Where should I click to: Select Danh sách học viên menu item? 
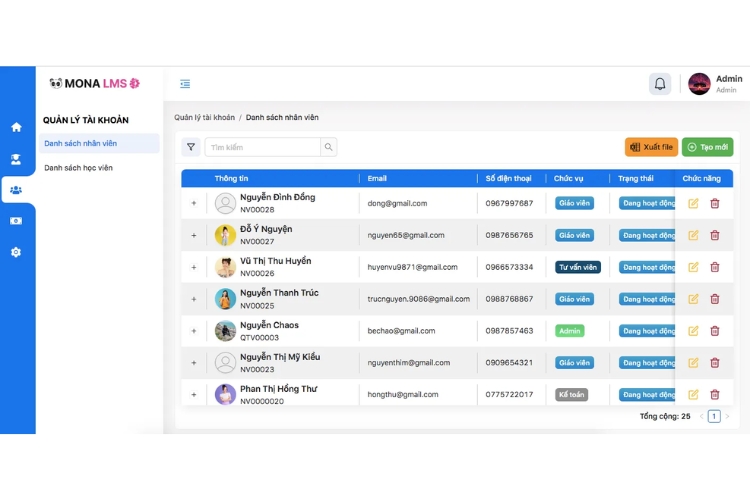pyautogui.click(x=78, y=168)
